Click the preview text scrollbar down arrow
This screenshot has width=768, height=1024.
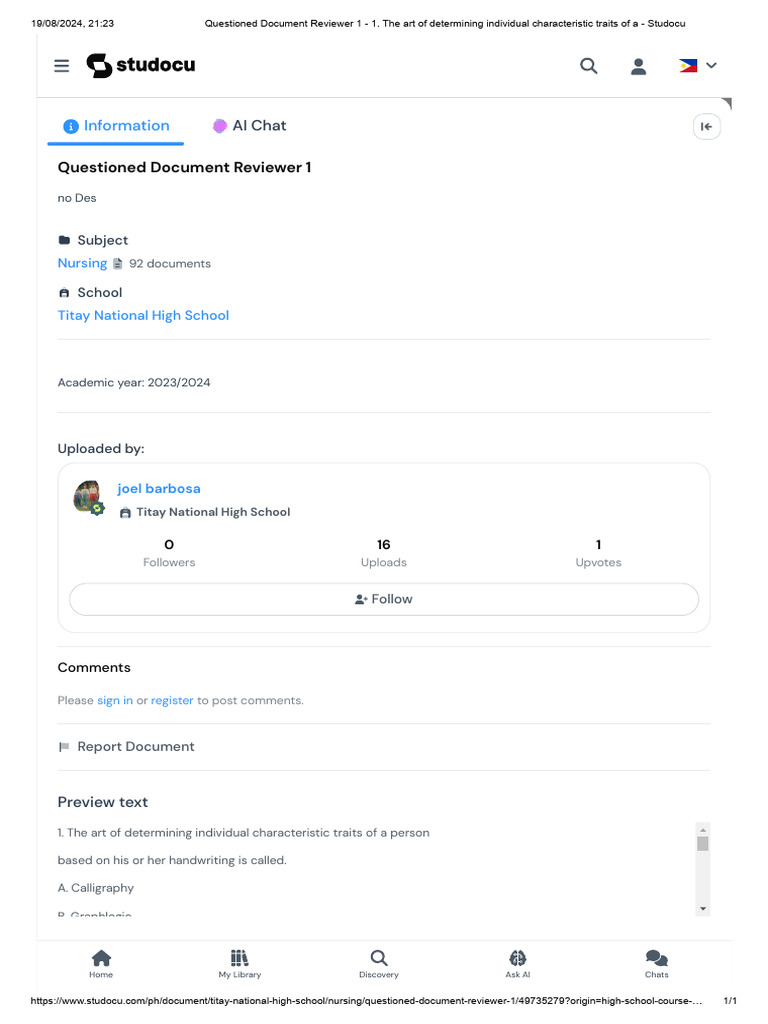[703, 908]
